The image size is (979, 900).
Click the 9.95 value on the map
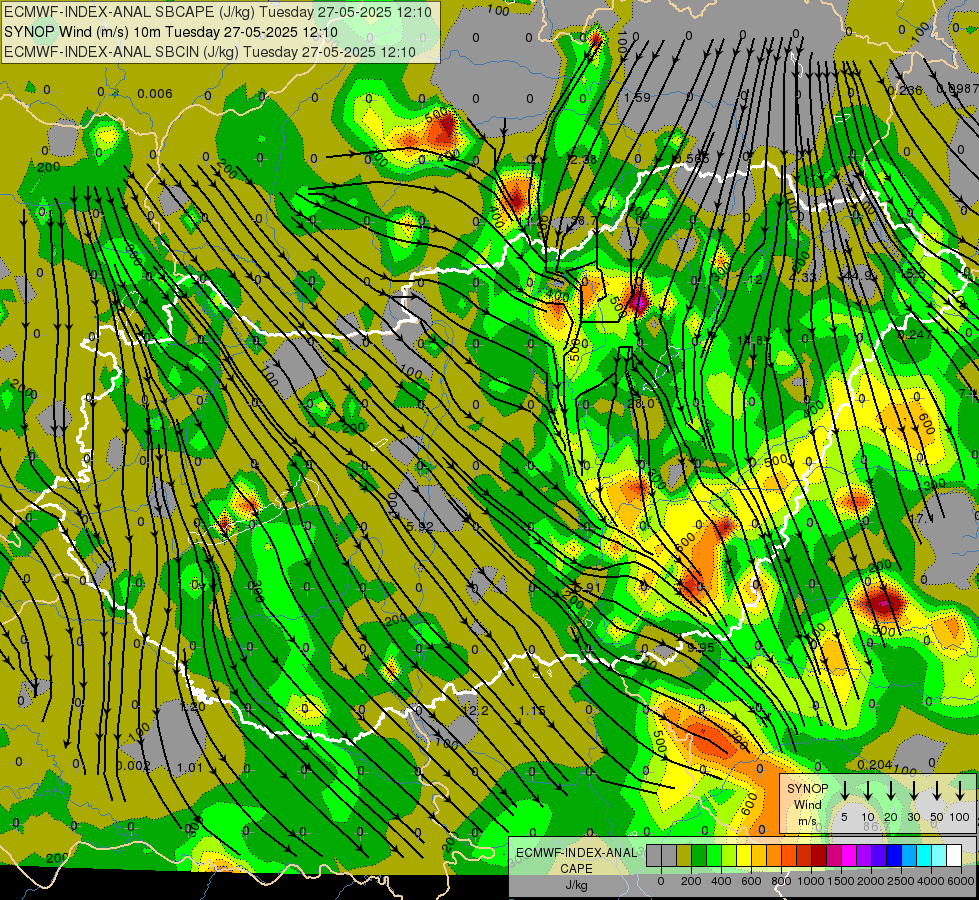[x=701, y=648]
